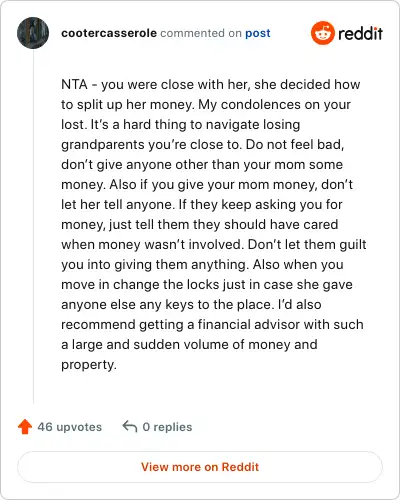
Task: Click the "NTA" word starting the comment
Action: (74, 84)
